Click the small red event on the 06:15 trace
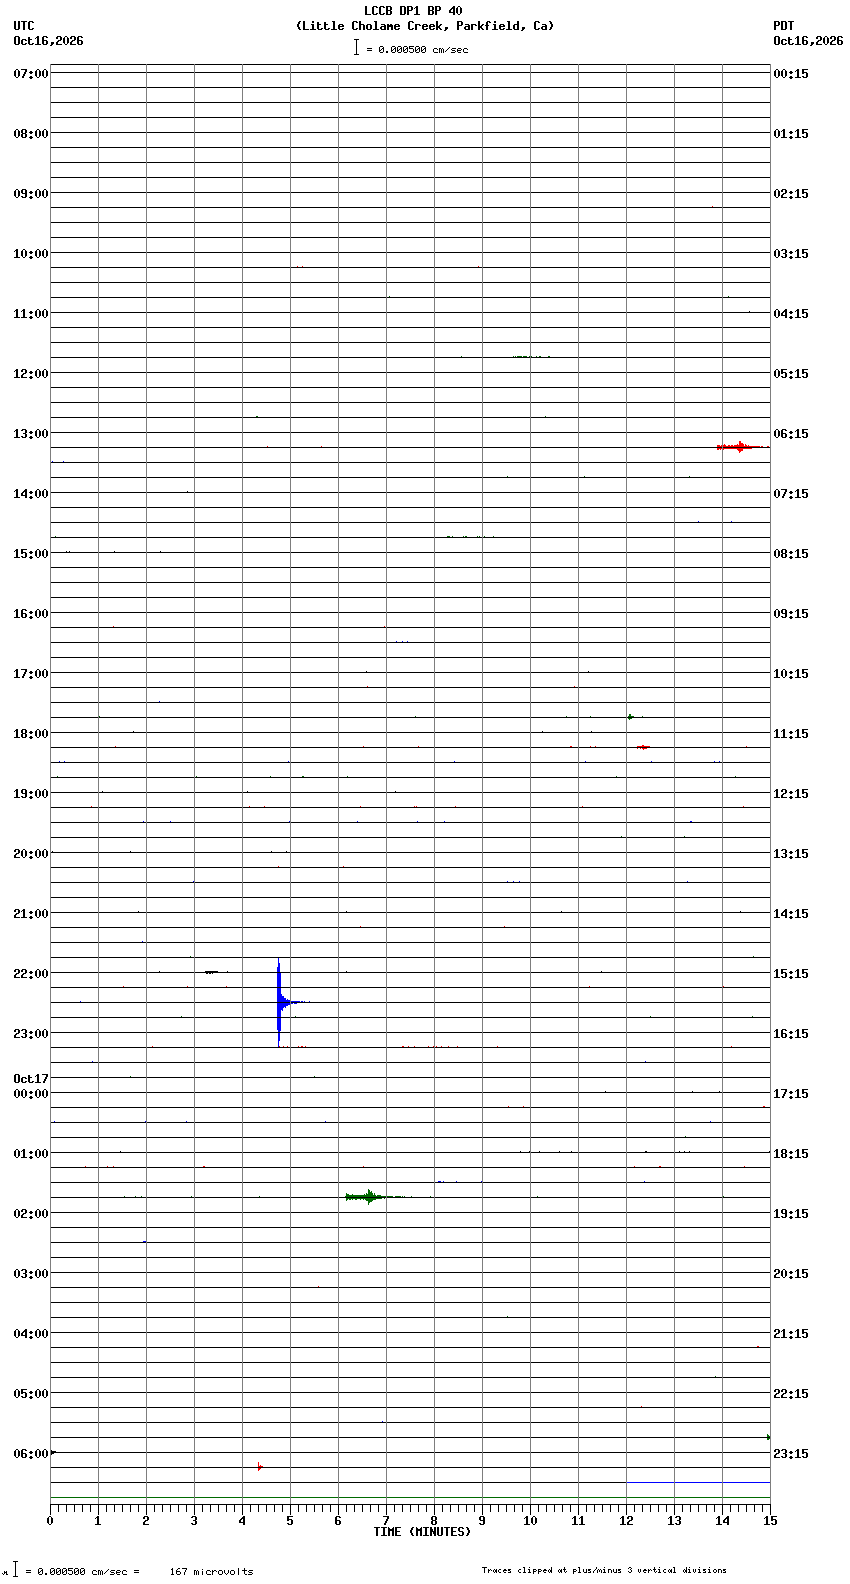This screenshot has height=1584, width=850. click(259, 1467)
